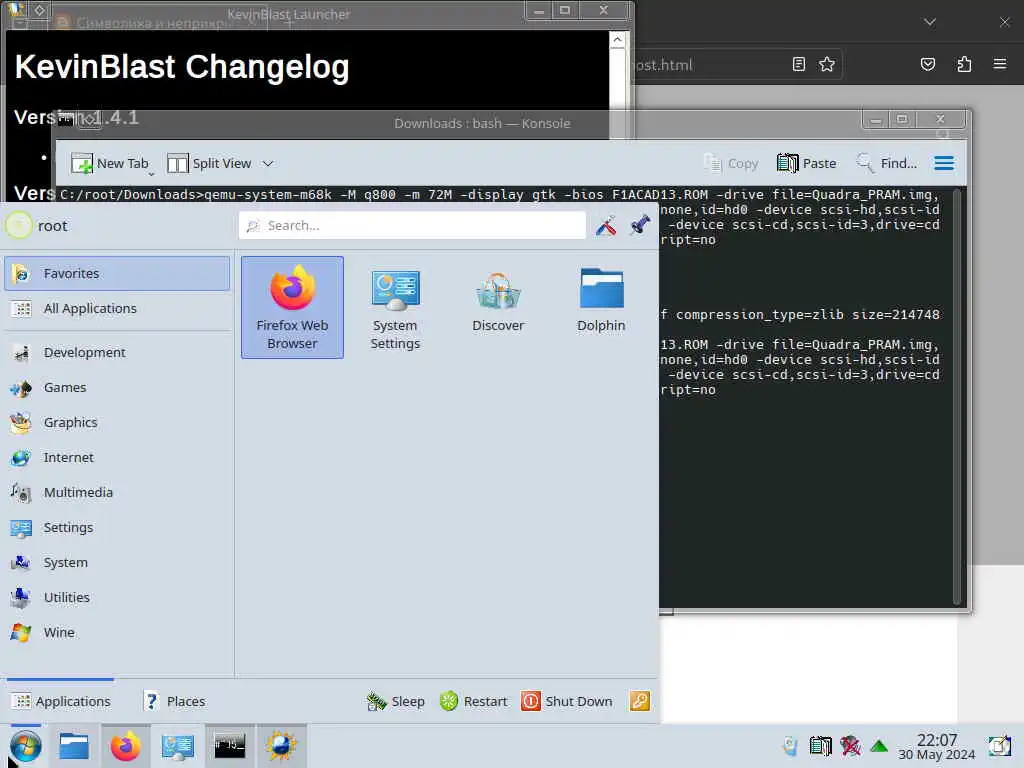Click Copy in Konsole toolbar

click(731, 163)
